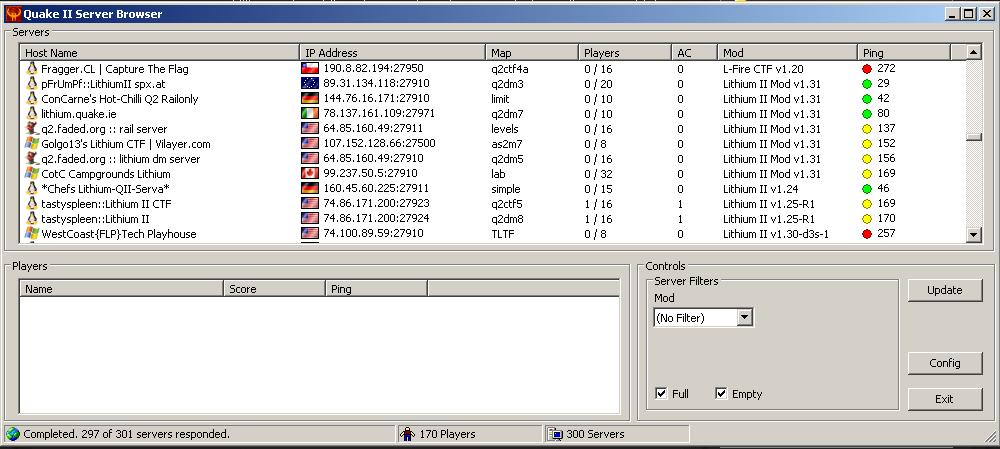Click the Irish flag beside 78.137.161.109:27971

[310, 114]
